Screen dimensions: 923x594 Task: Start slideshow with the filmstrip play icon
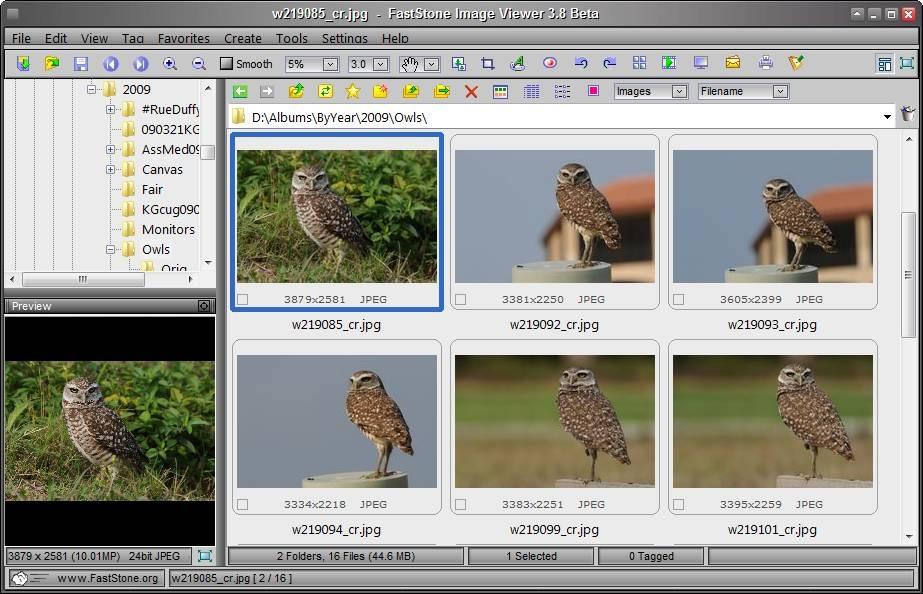[x=668, y=63]
